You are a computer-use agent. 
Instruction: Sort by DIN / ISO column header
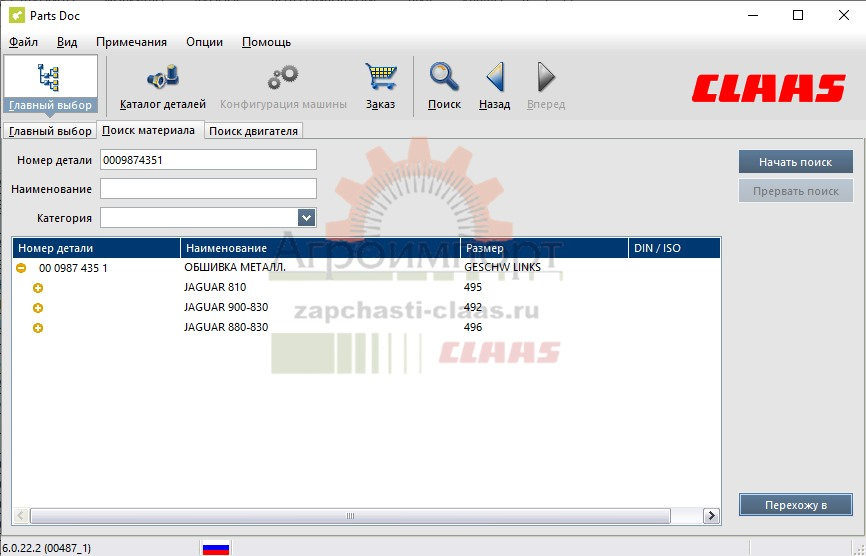pyautogui.click(x=675, y=248)
